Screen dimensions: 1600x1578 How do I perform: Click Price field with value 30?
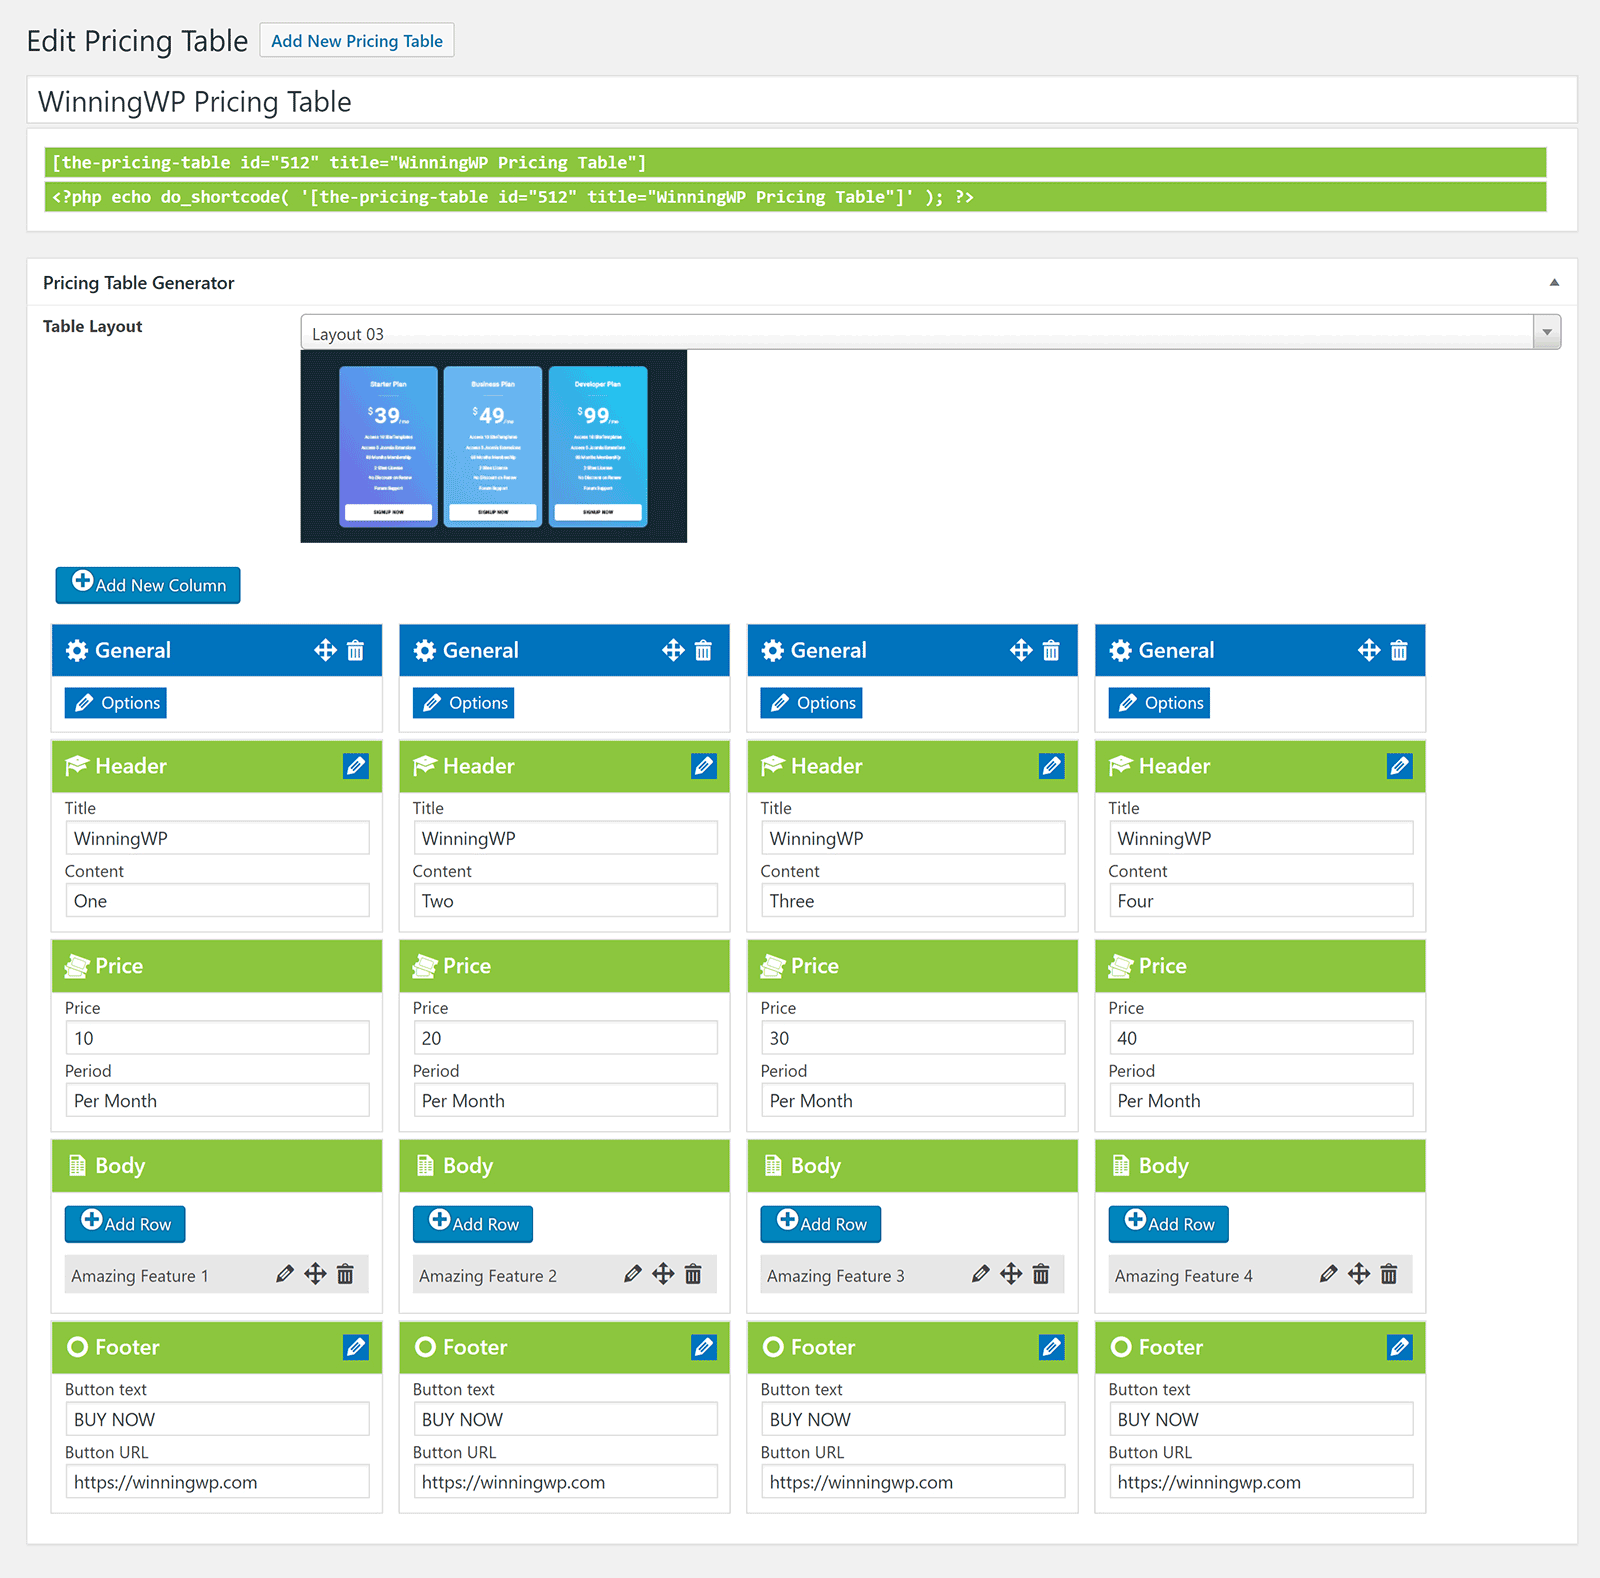pyautogui.click(x=913, y=1038)
